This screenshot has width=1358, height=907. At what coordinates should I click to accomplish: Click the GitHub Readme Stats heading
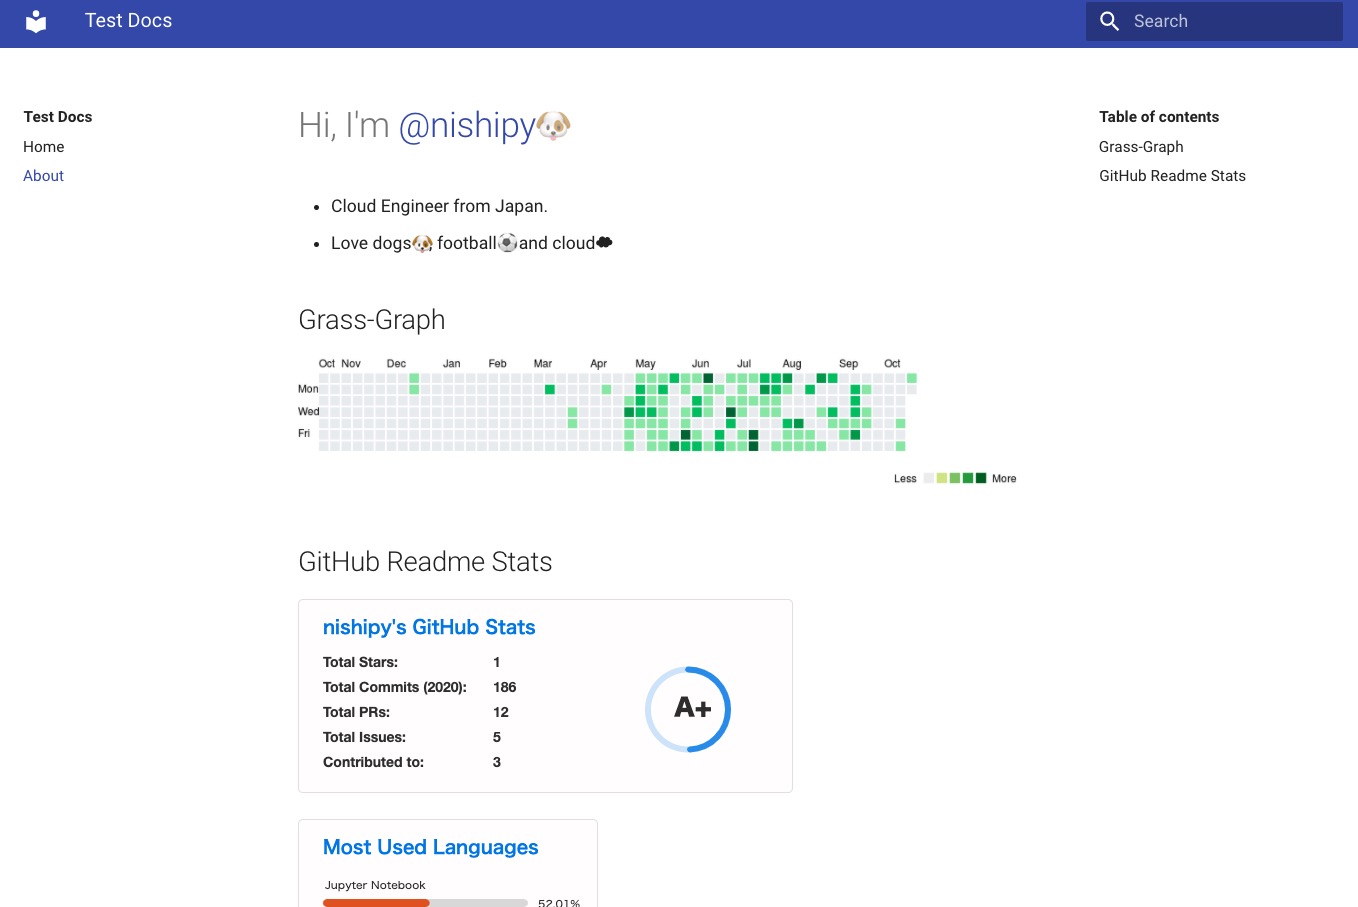point(425,562)
